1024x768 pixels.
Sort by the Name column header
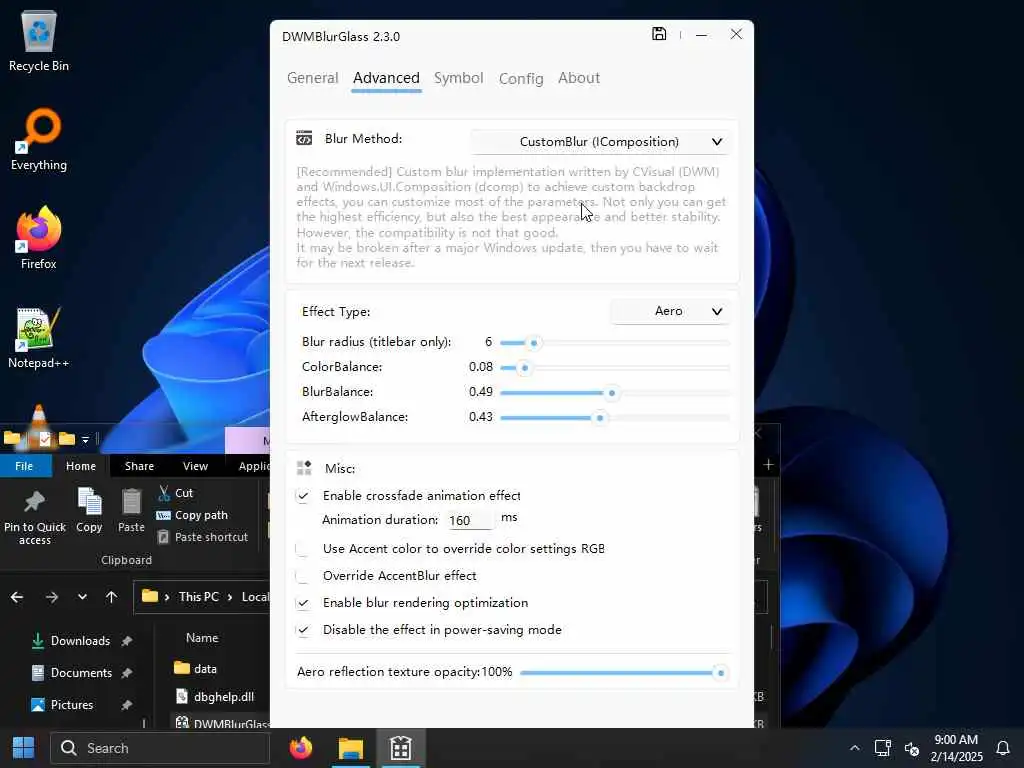pos(202,638)
